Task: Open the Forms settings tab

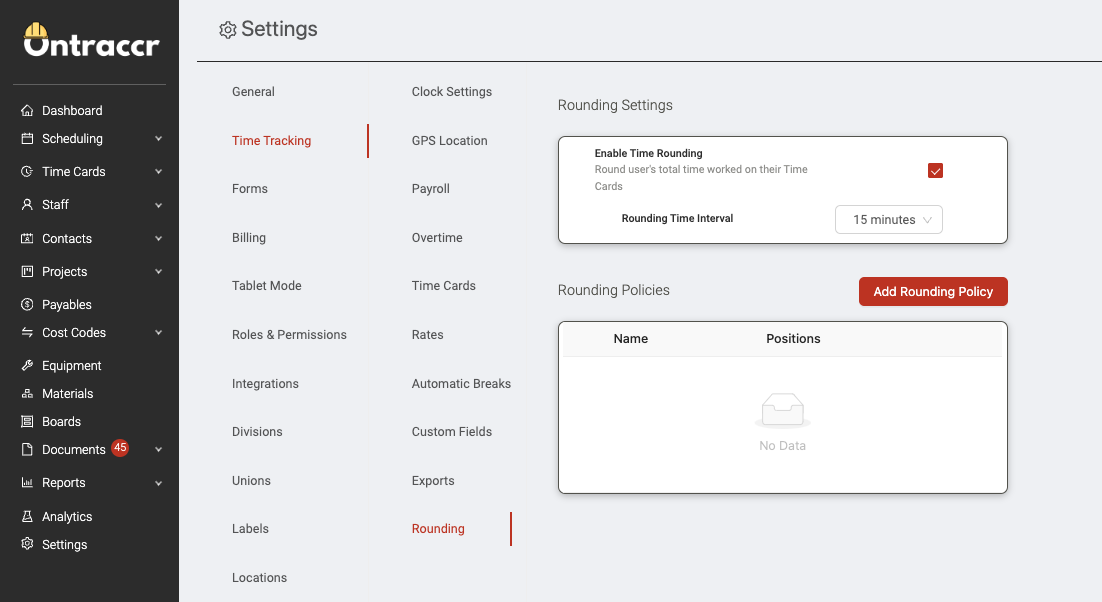Action: (x=249, y=188)
